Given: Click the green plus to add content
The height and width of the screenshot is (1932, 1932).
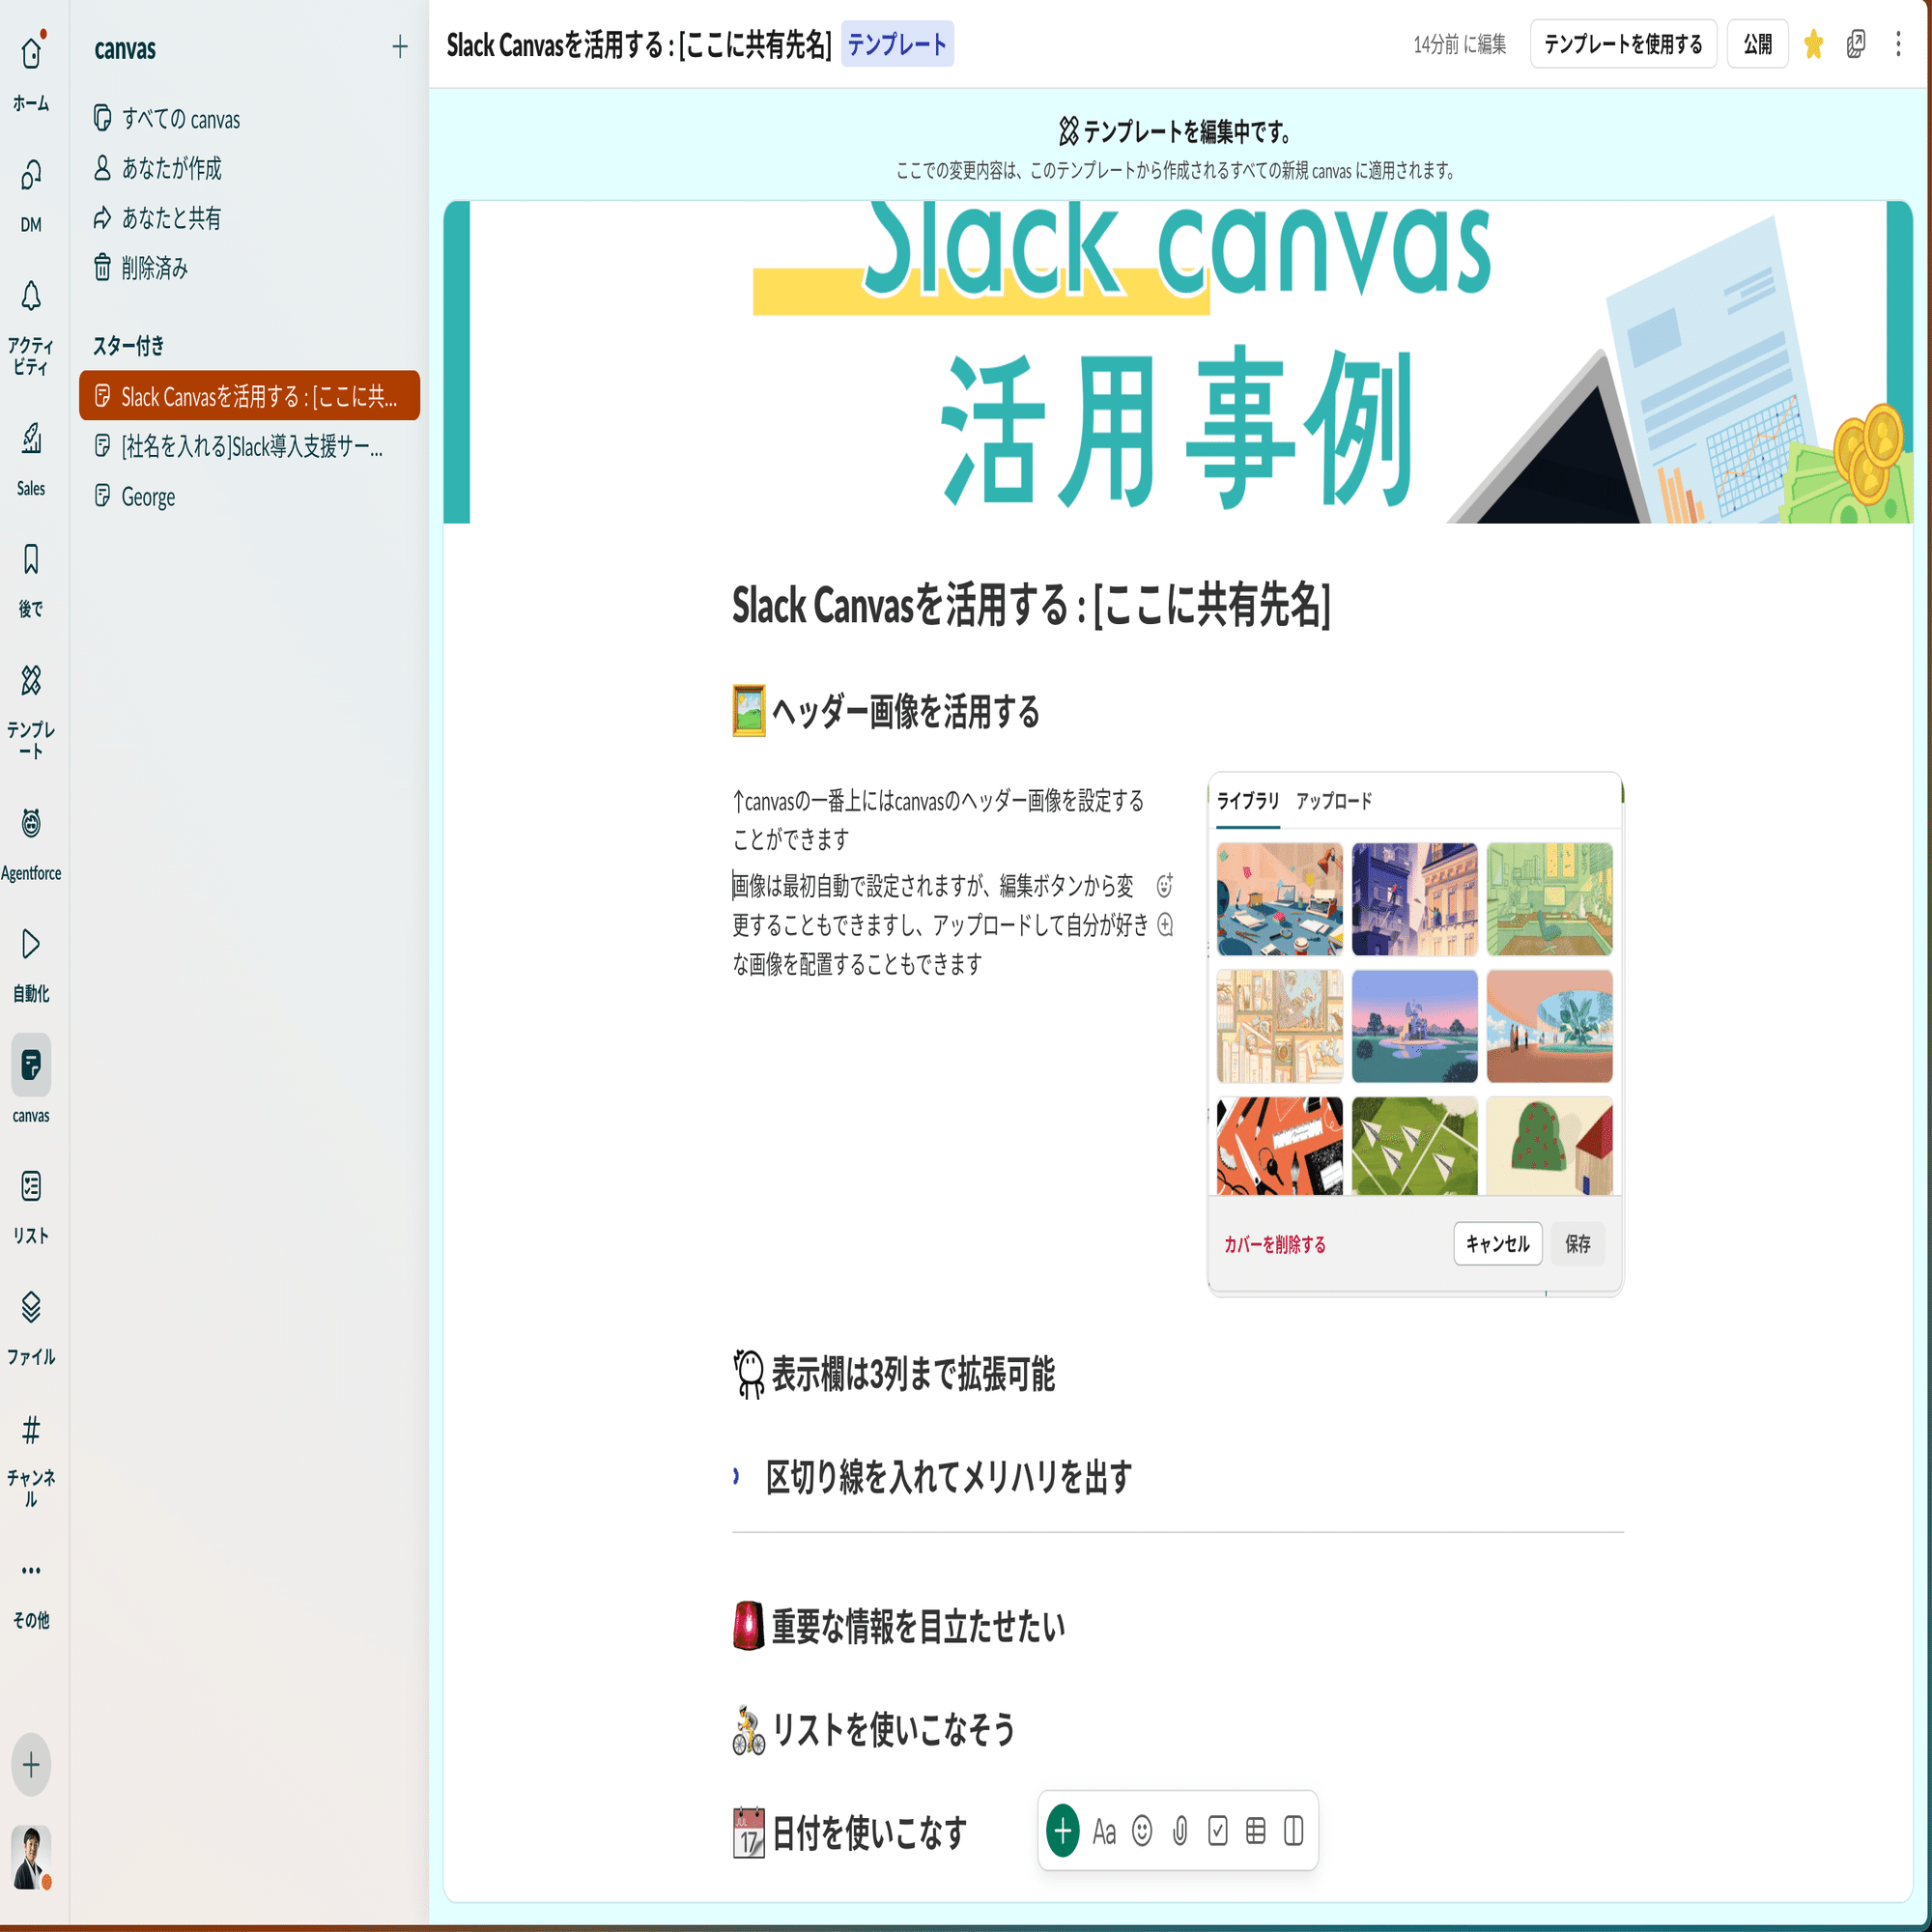Looking at the screenshot, I should coord(1062,1831).
